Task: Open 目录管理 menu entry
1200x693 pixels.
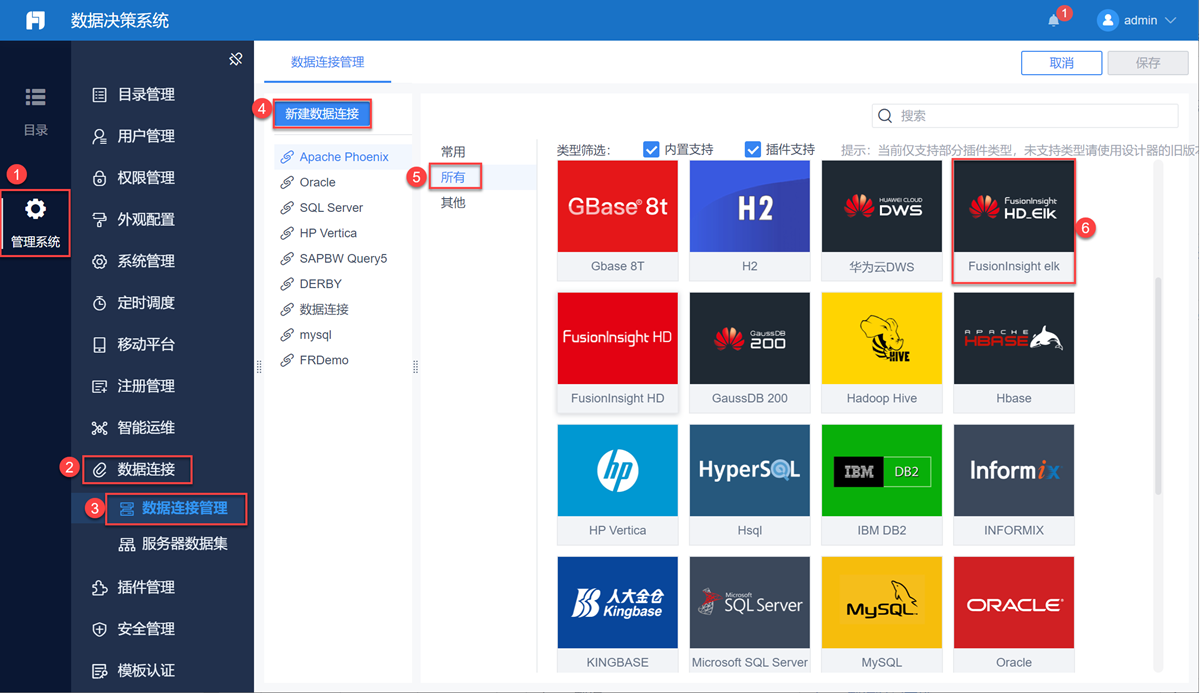Action: click(x=146, y=95)
